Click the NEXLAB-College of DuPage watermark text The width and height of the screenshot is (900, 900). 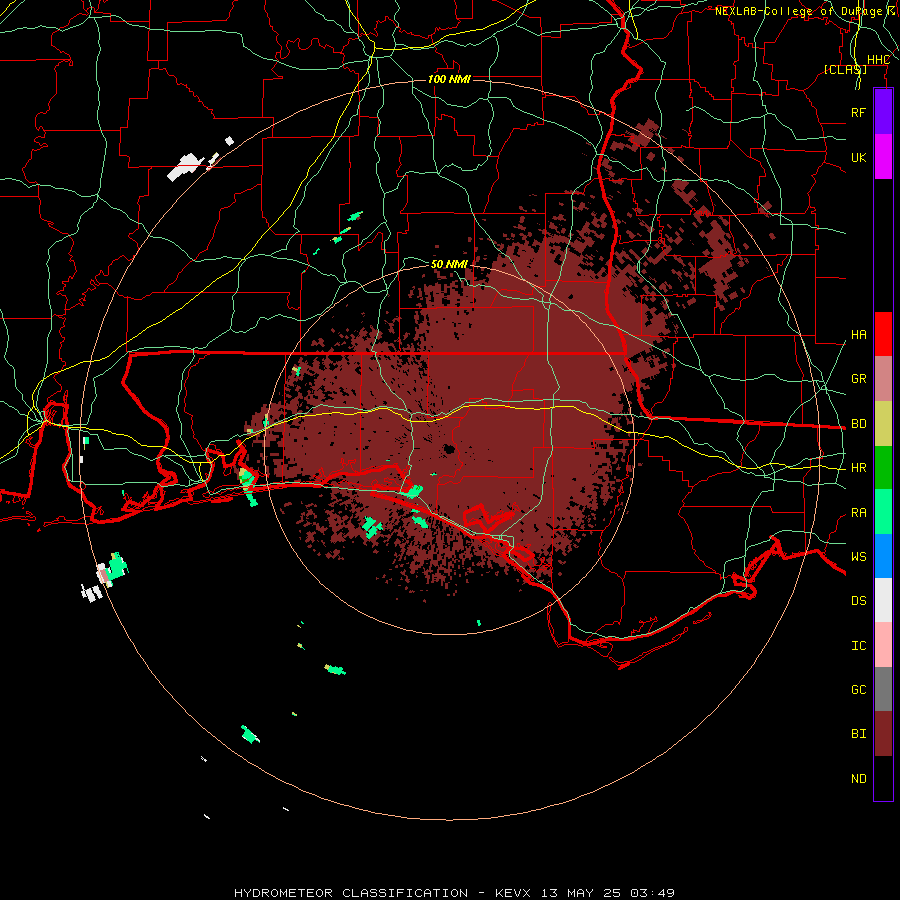pos(798,11)
